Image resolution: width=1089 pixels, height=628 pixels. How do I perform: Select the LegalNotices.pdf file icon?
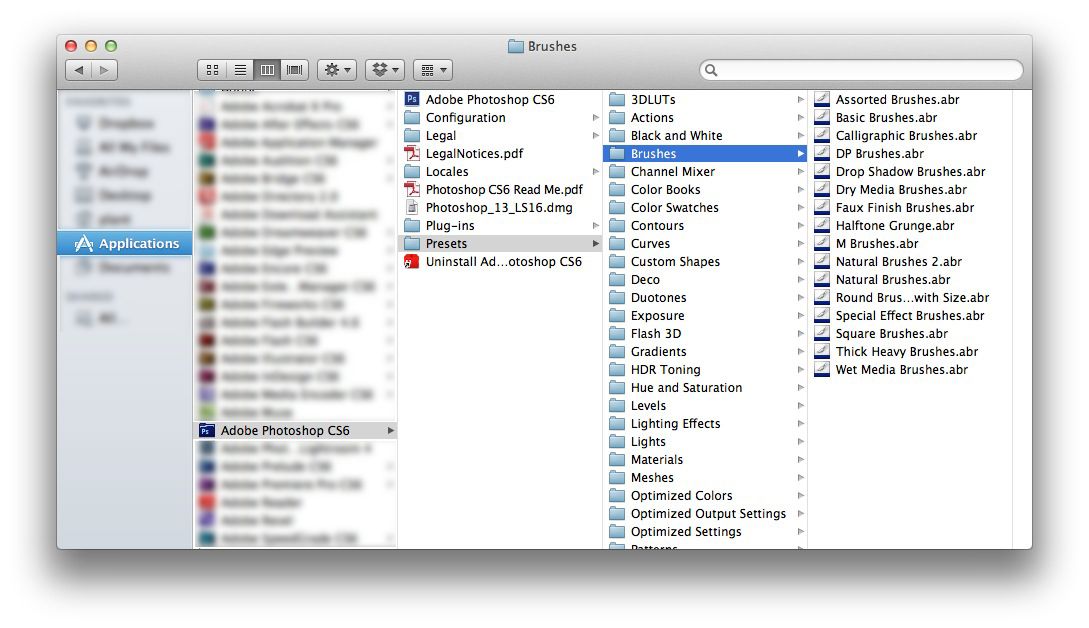click(412, 154)
